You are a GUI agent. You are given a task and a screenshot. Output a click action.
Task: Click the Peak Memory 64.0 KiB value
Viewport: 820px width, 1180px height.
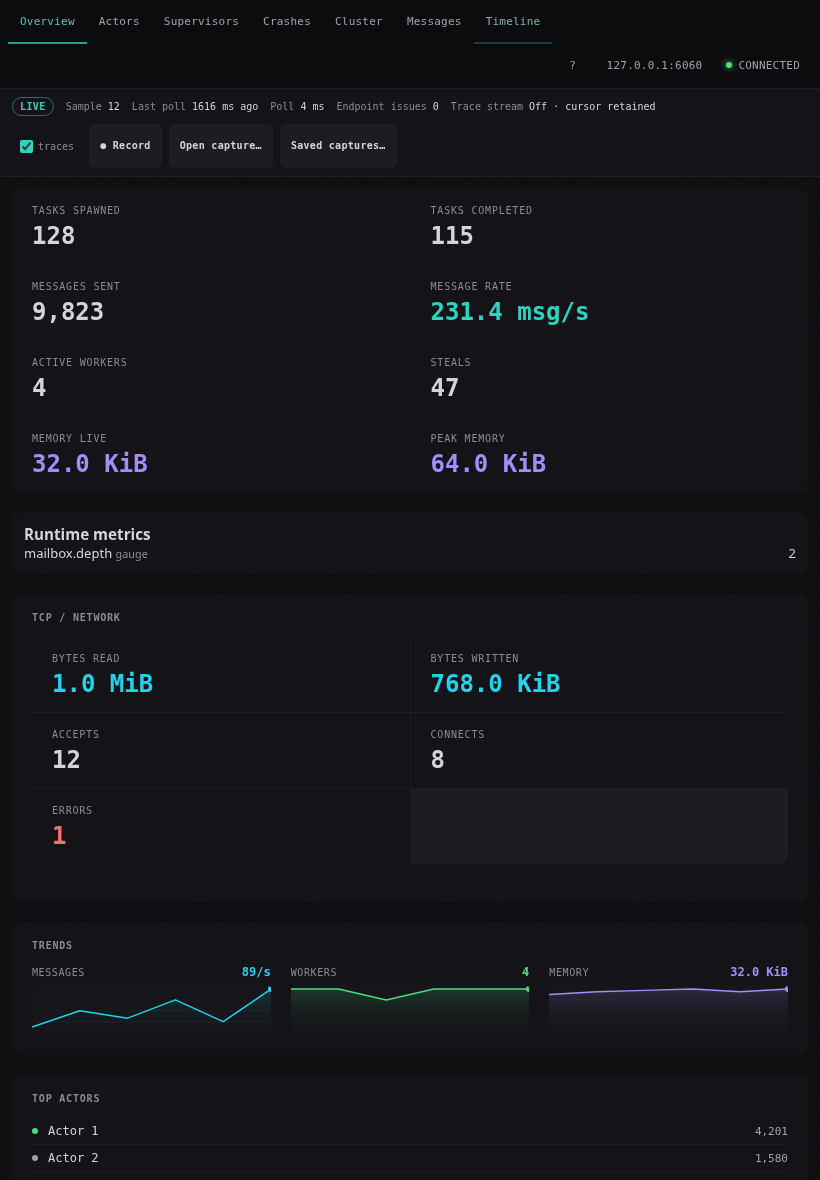(x=488, y=464)
